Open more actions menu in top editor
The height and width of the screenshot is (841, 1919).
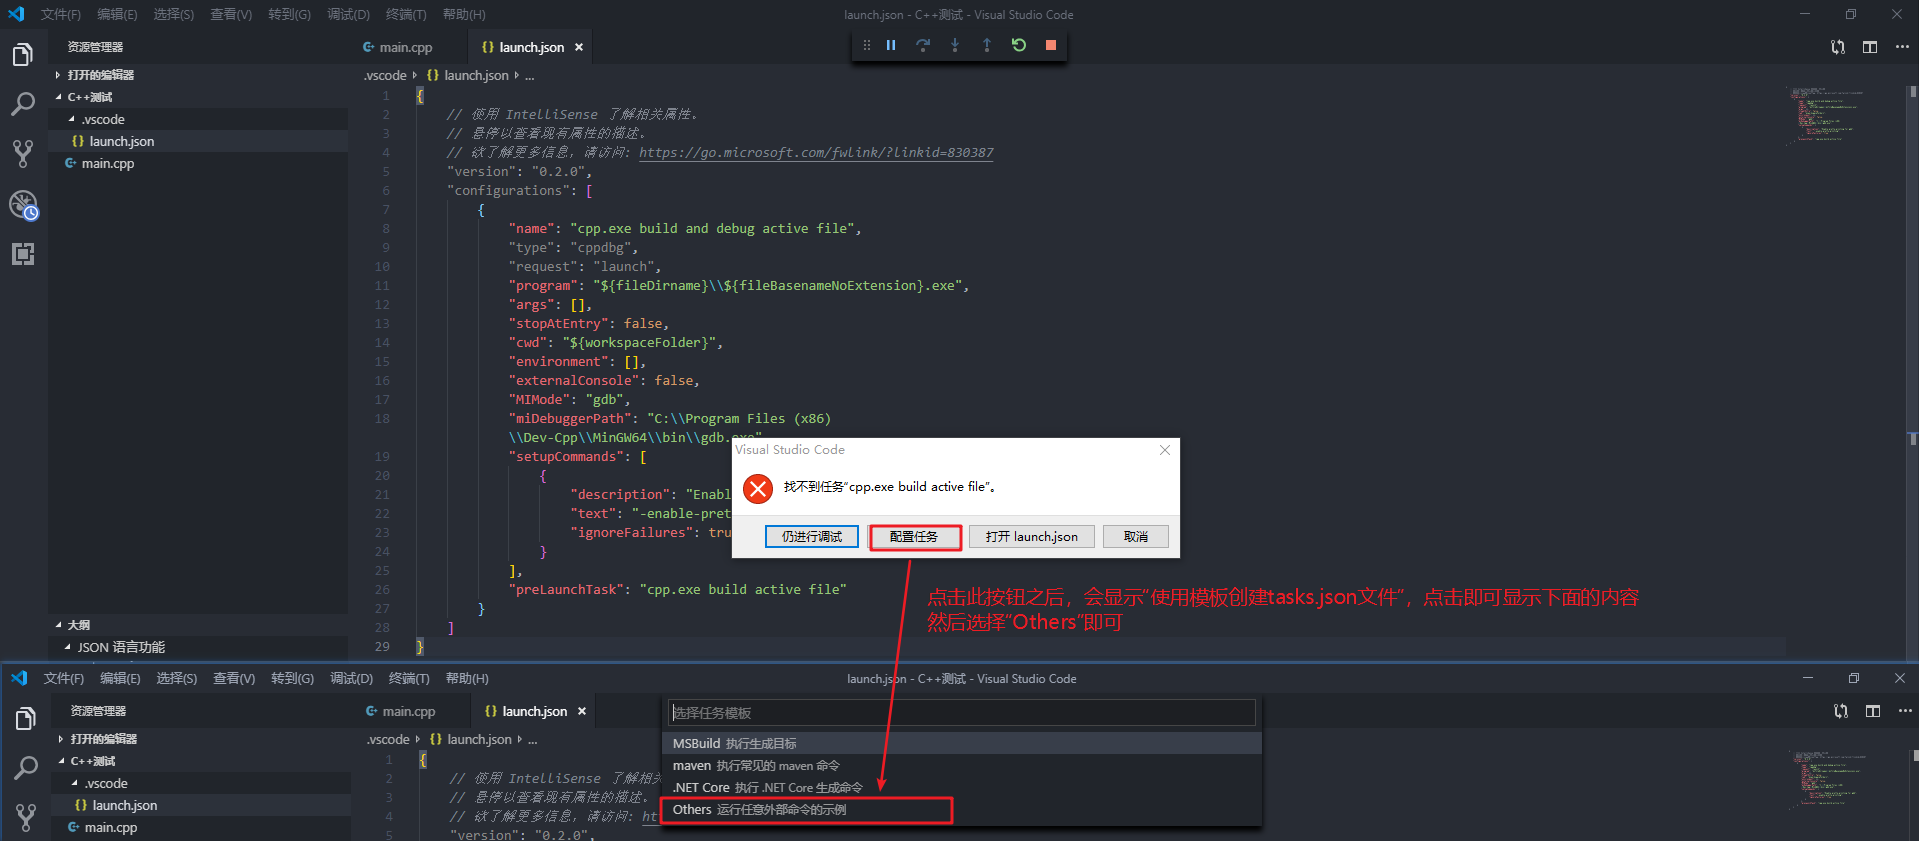1902,47
